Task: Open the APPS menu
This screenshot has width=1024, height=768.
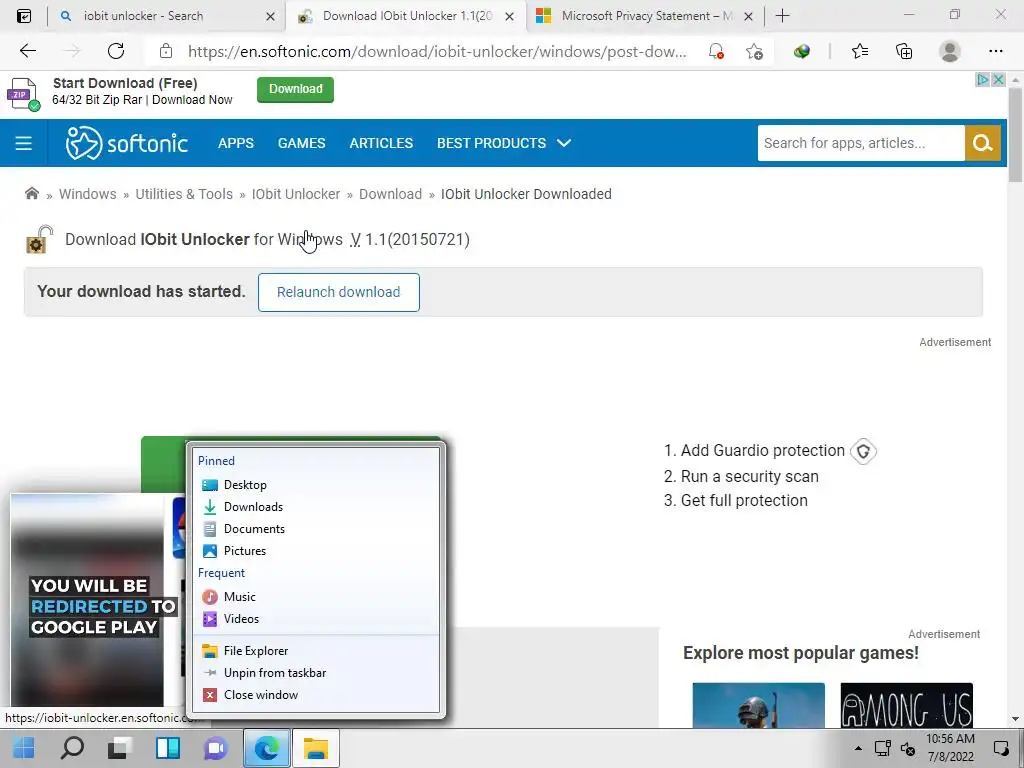Action: 236,143
